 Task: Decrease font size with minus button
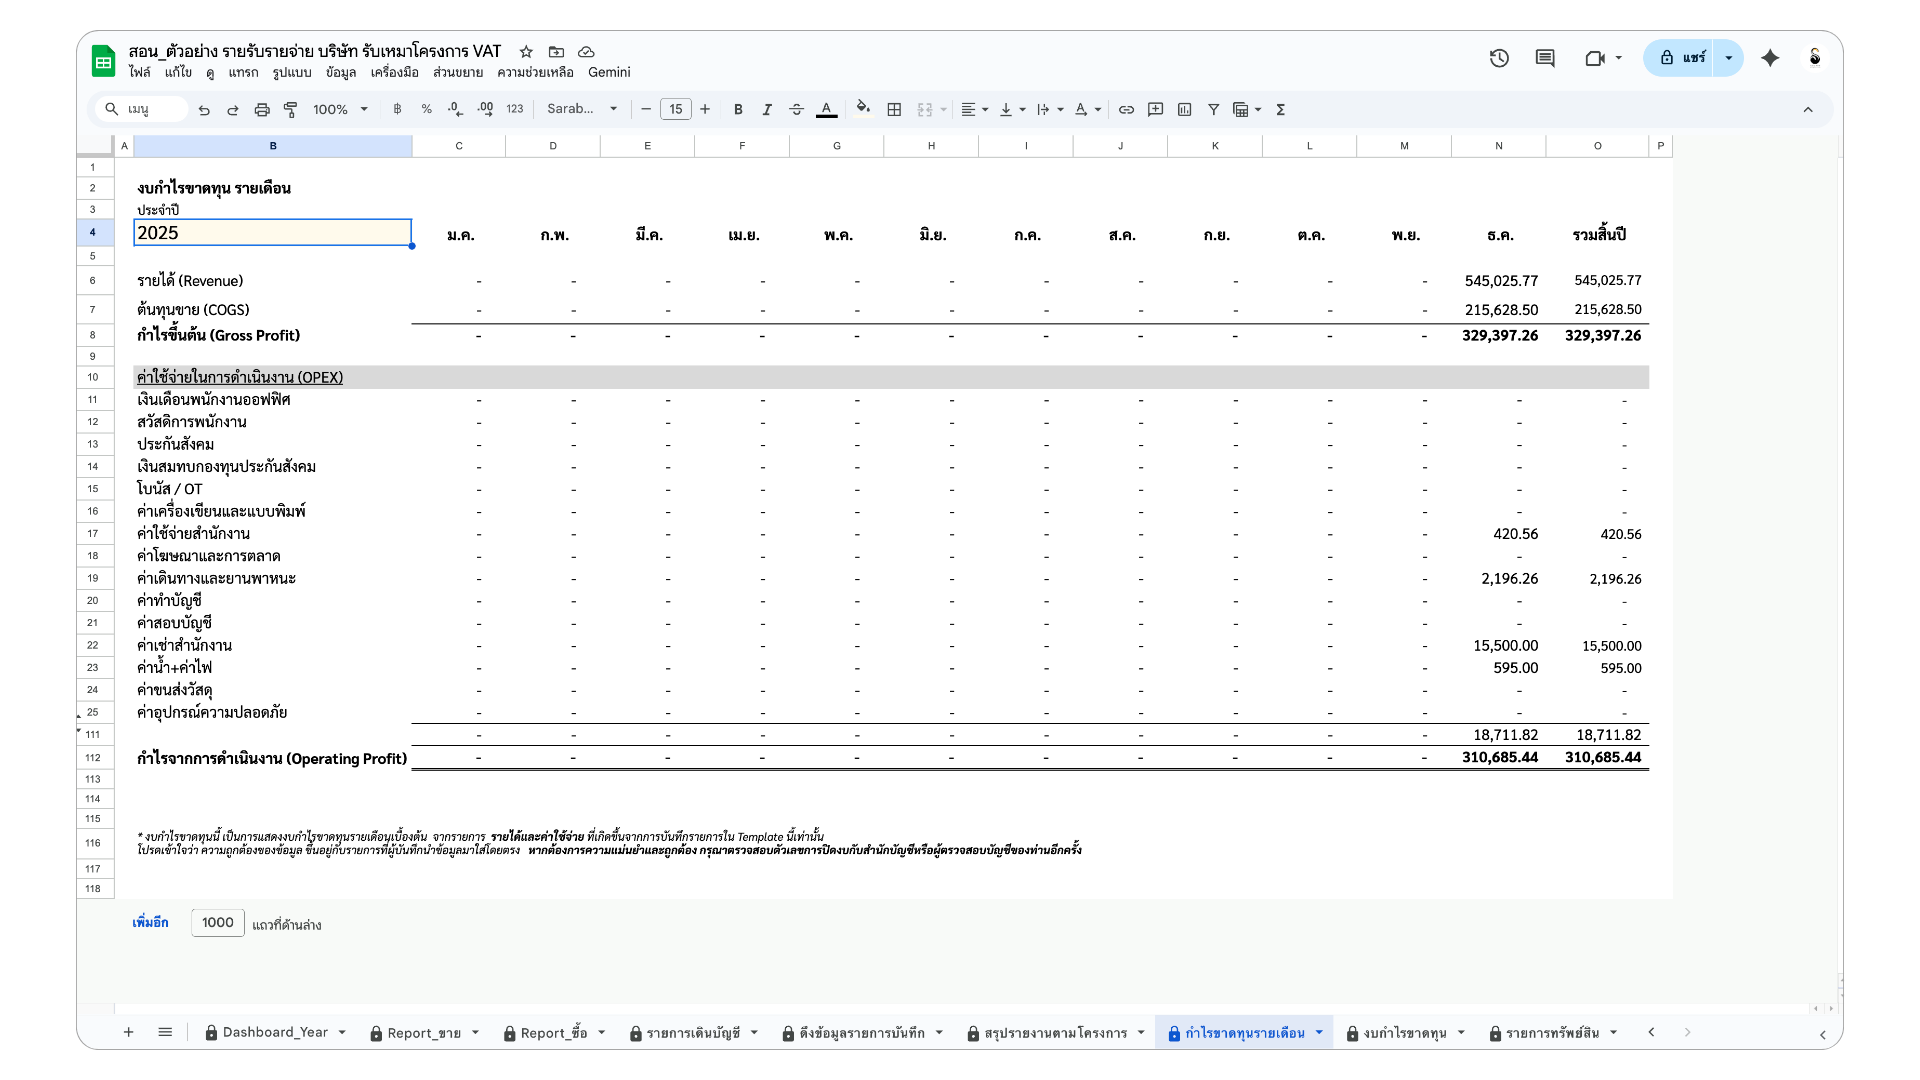point(646,110)
